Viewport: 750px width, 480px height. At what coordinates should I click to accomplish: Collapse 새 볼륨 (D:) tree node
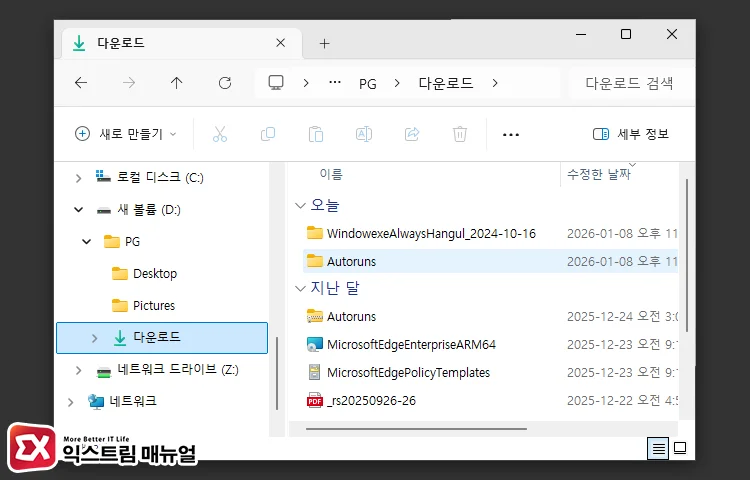tap(78, 209)
